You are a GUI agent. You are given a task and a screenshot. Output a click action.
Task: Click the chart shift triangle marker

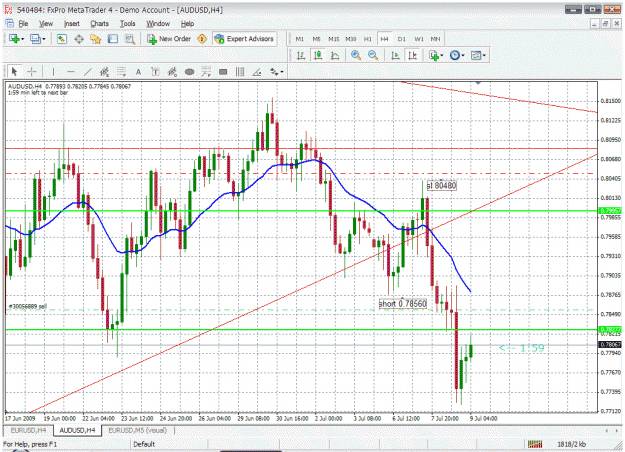point(478,83)
